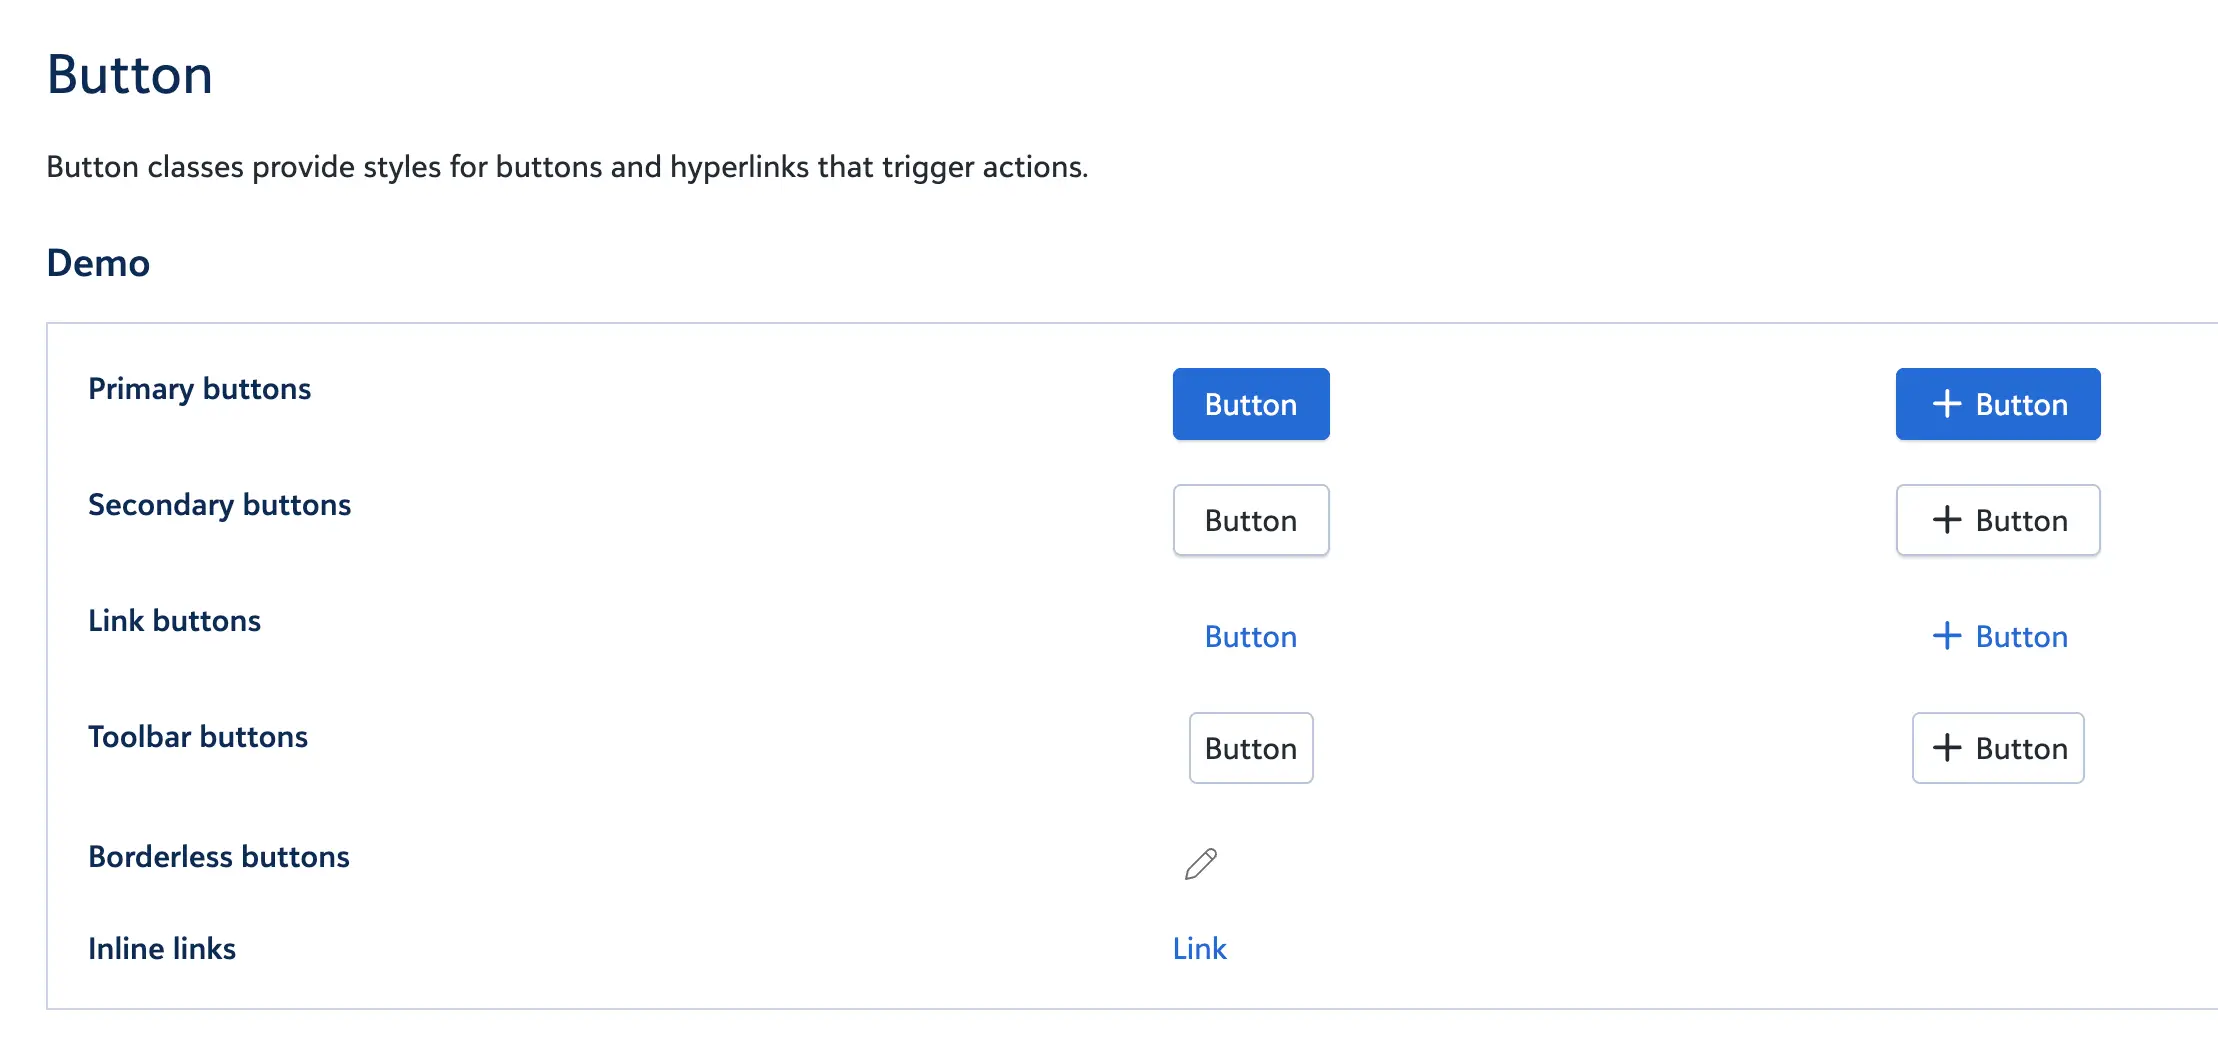The width and height of the screenshot is (2218, 1050).
Task: Click the secondary Button with border
Action: tap(1250, 520)
